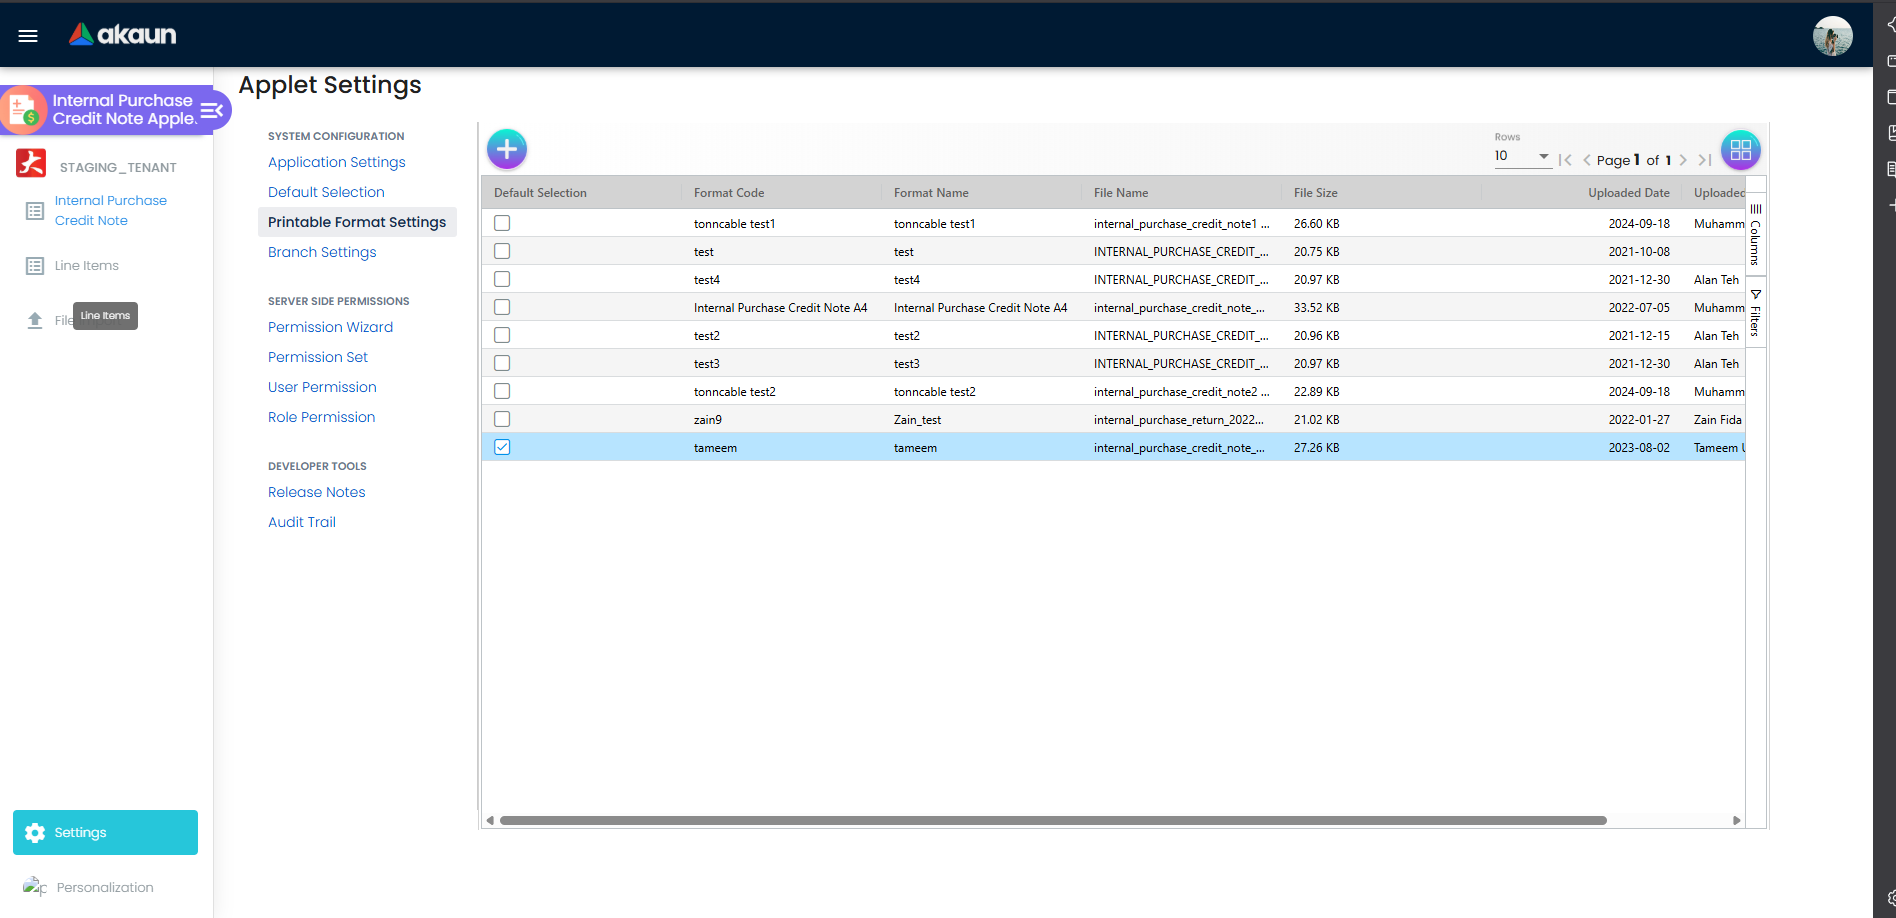Open Line Items sidebar link
This screenshot has width=1896, height=918.
pyautogui.click(x=87, y=266)
